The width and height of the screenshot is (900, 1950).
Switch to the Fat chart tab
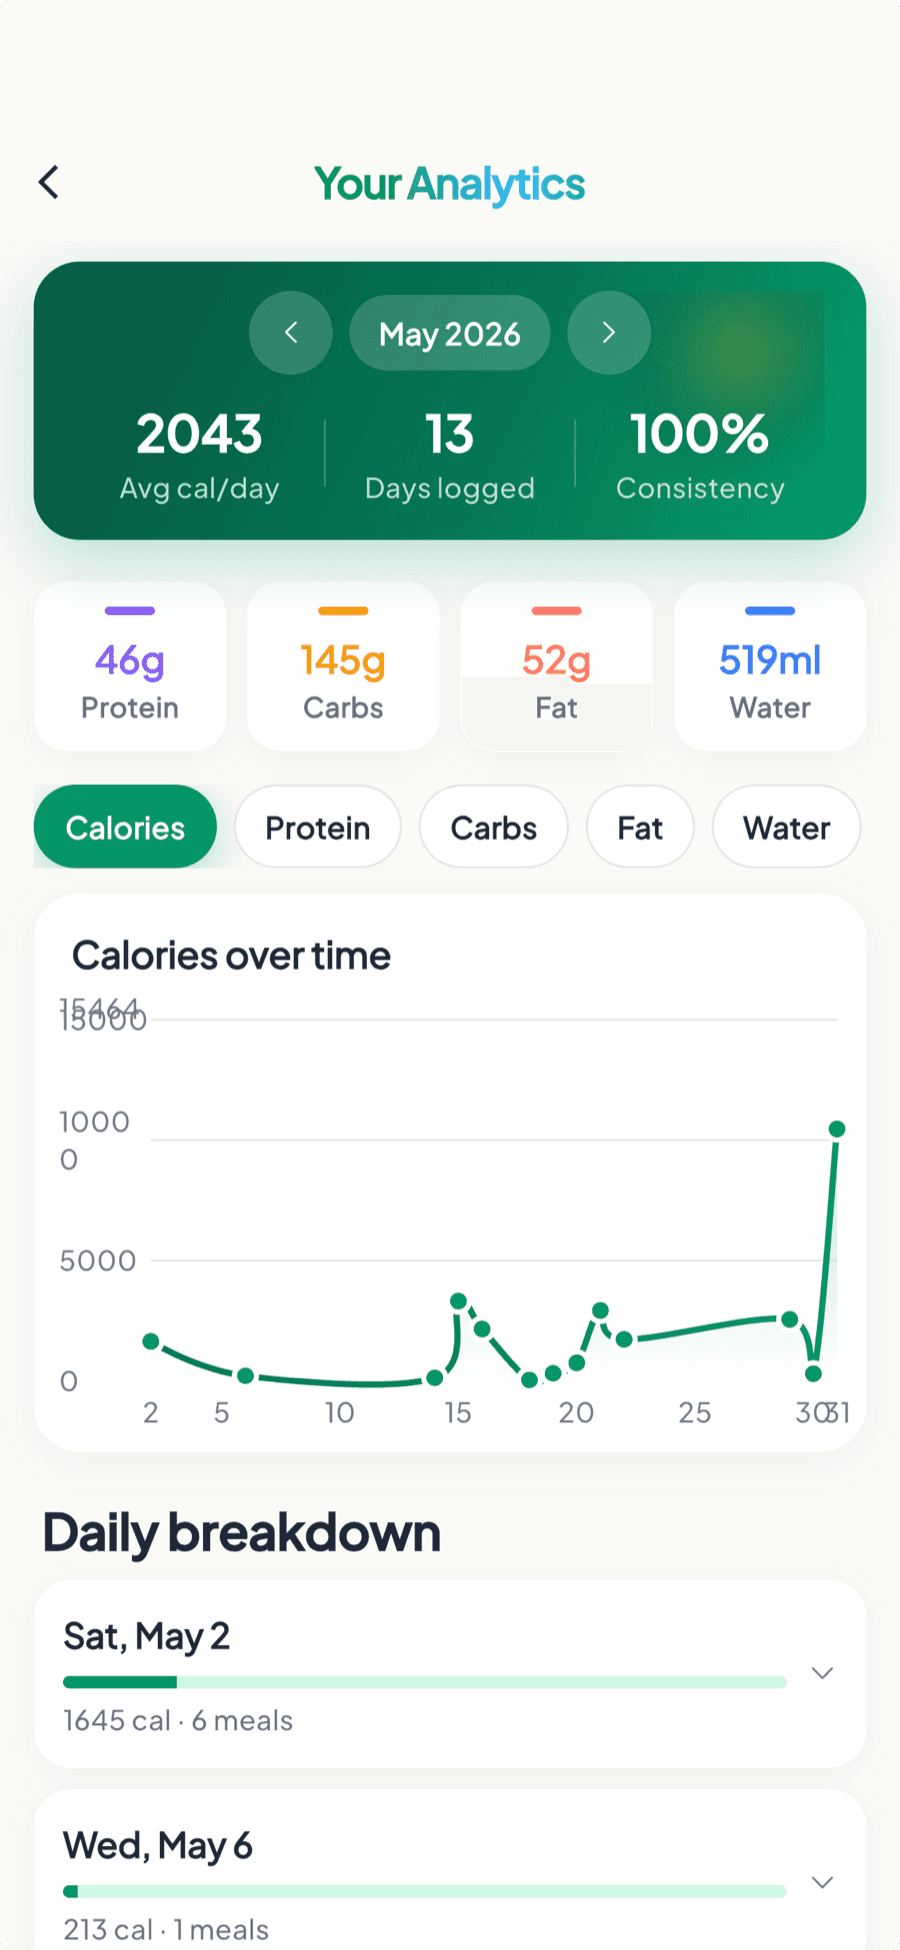640,827
